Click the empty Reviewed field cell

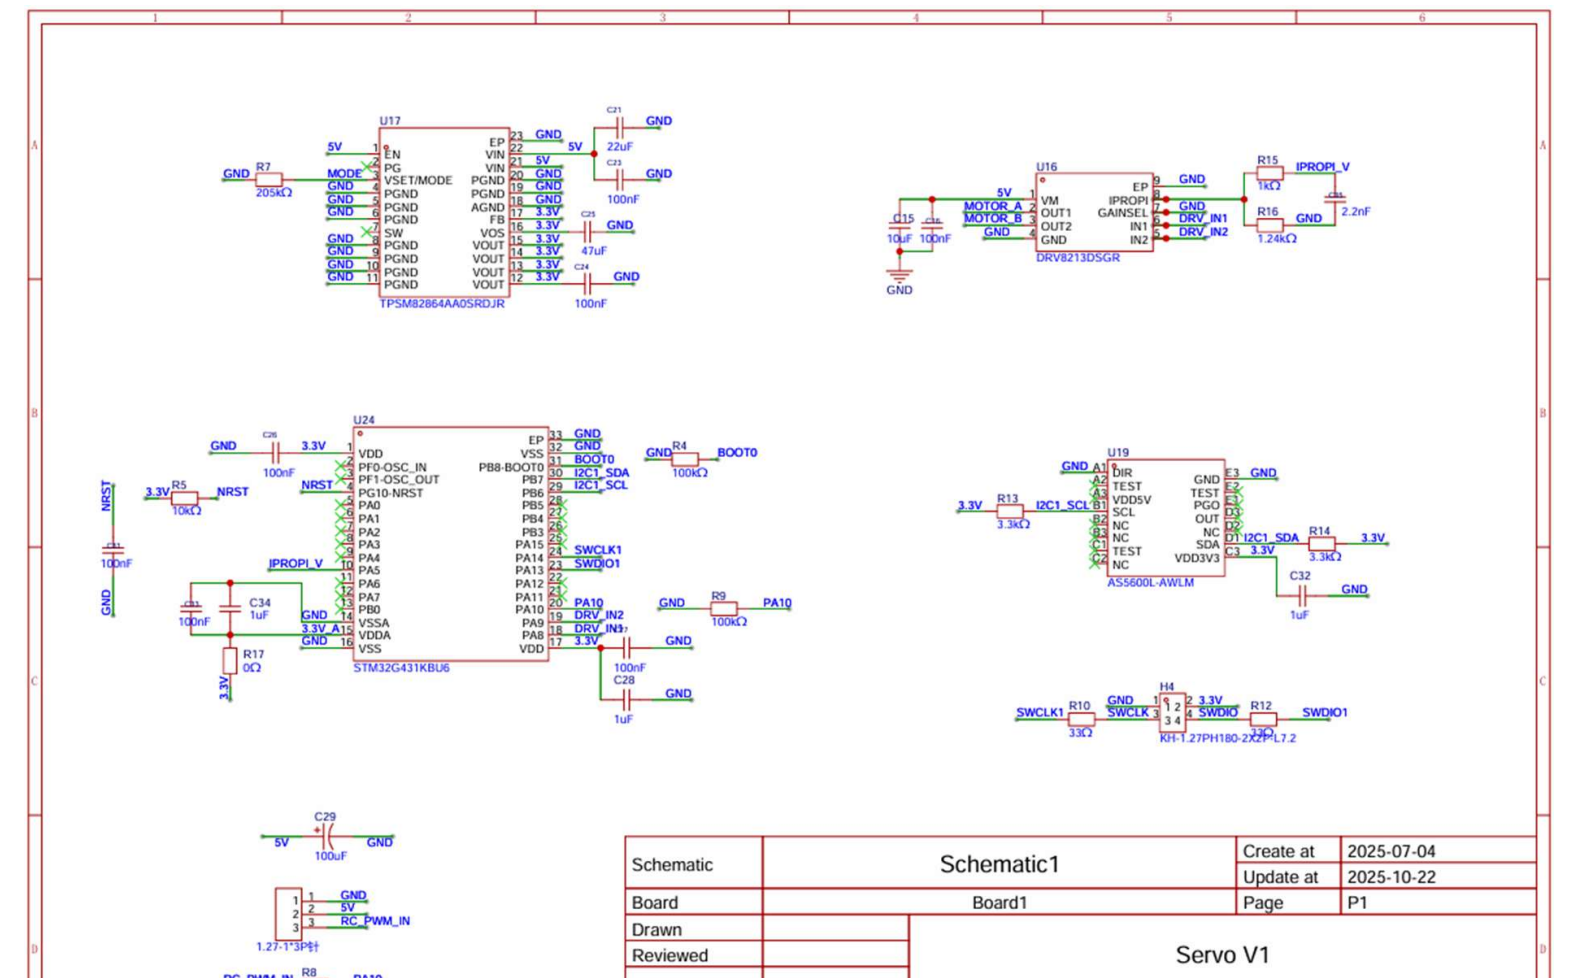tap(835, 955)
